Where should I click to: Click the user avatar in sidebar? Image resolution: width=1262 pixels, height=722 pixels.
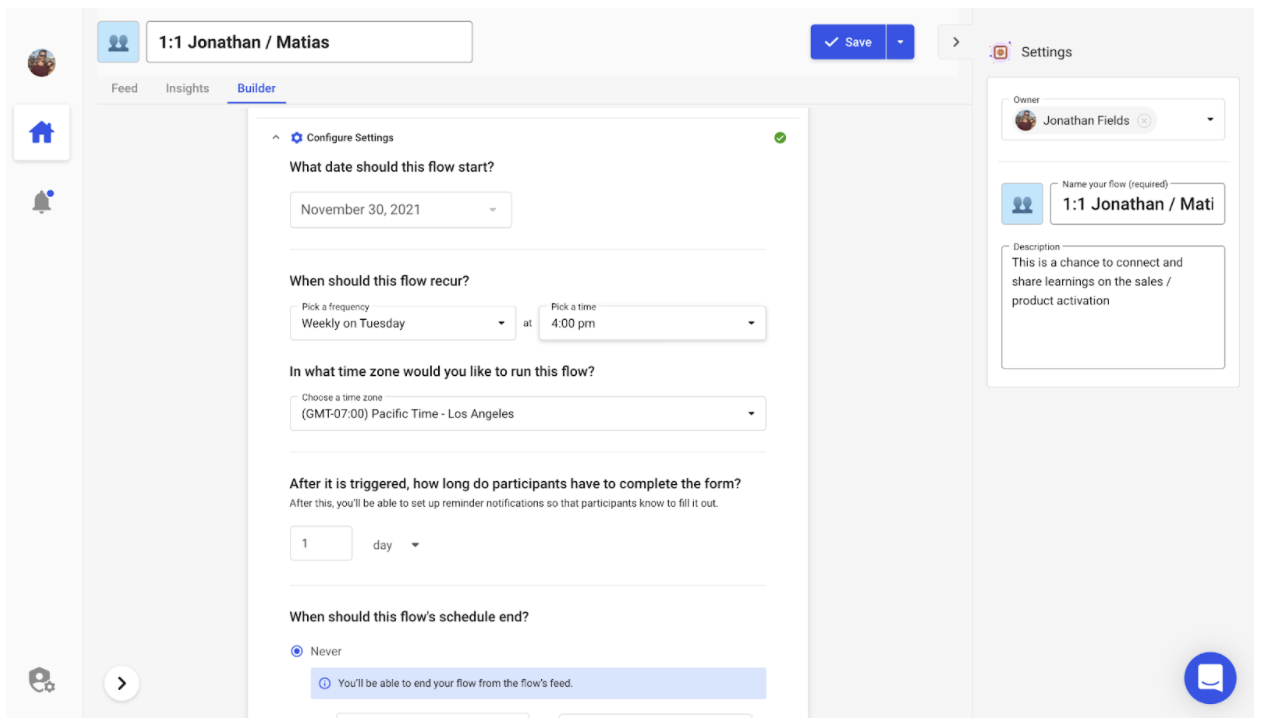41,63
